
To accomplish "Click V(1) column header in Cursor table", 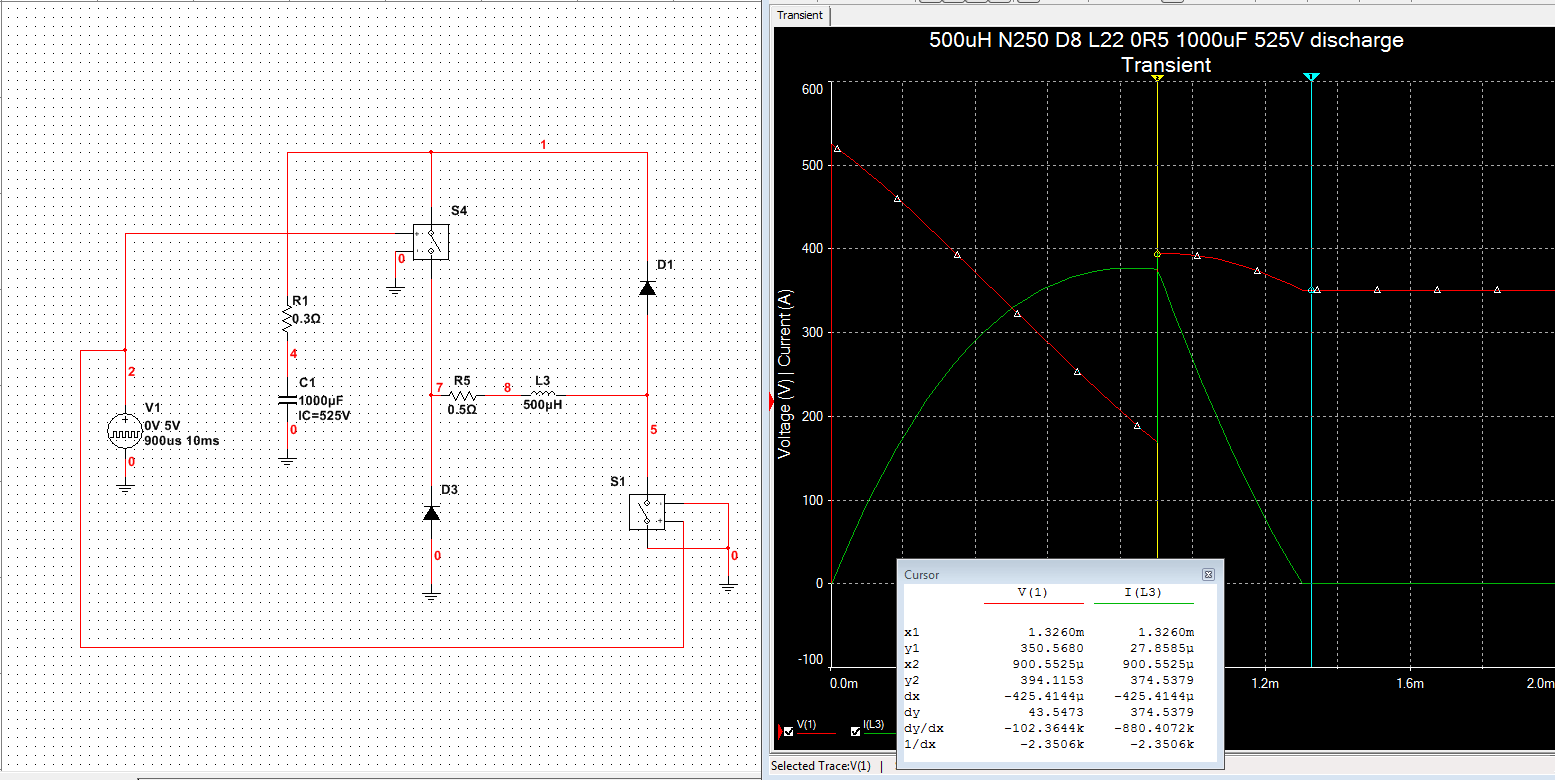I will [x=1033, y=593].
